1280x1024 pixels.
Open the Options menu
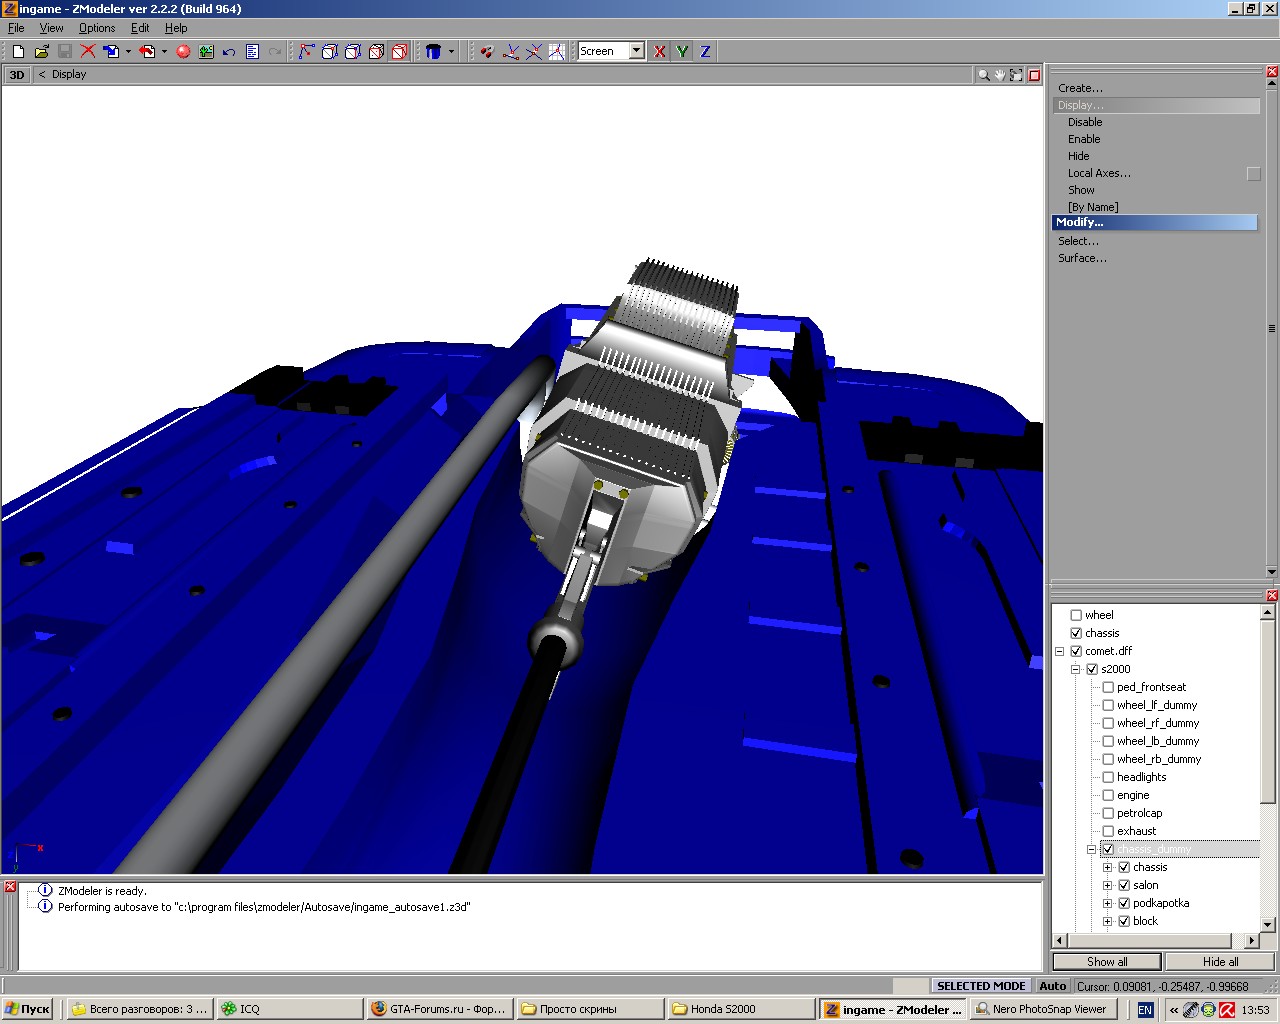(97, 28)
